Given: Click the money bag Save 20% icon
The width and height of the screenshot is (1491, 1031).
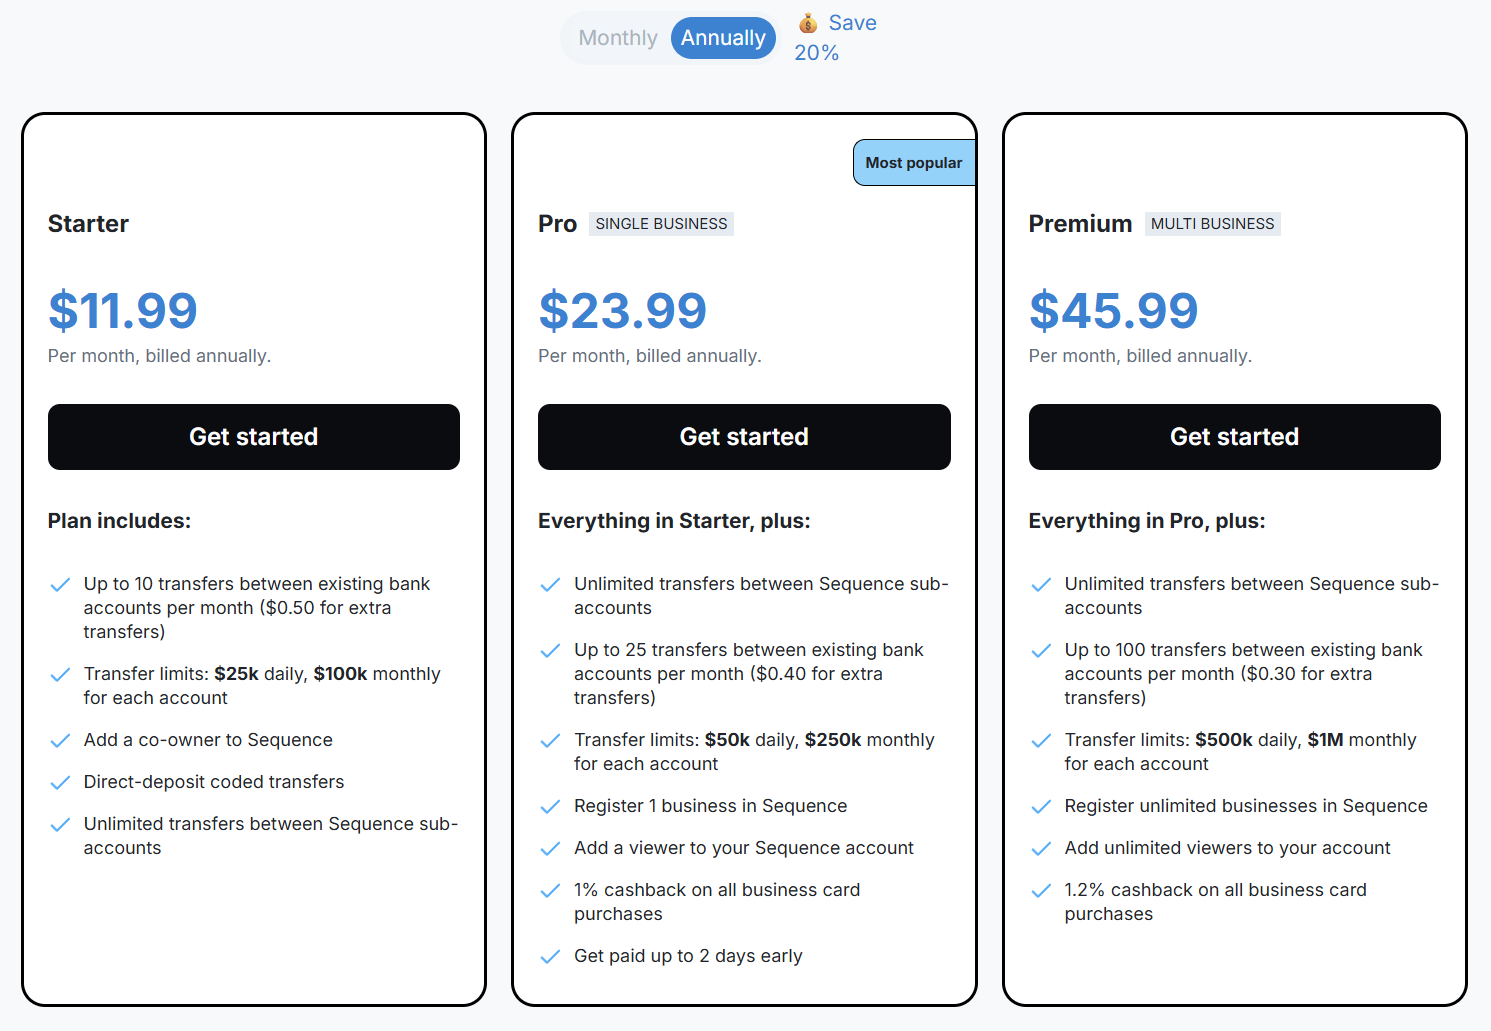Looking at the screenshot, I should coord(808,23).
